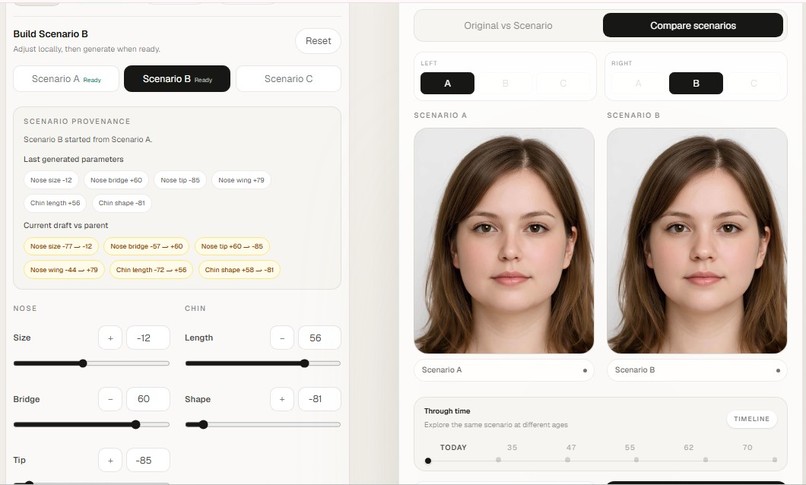Click the 'Chin length -72 → +56' draft chip
This screenshot has height=485, width=806.
(x=151, y=270)
